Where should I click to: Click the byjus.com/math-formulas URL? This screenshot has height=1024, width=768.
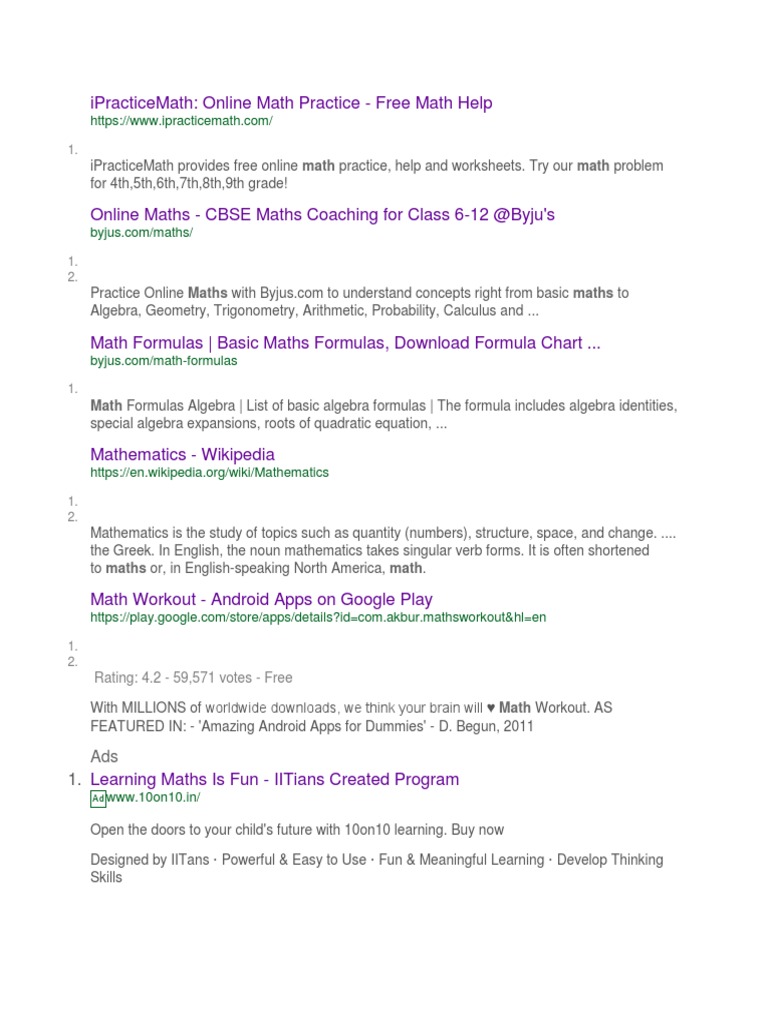click(164, 361)
